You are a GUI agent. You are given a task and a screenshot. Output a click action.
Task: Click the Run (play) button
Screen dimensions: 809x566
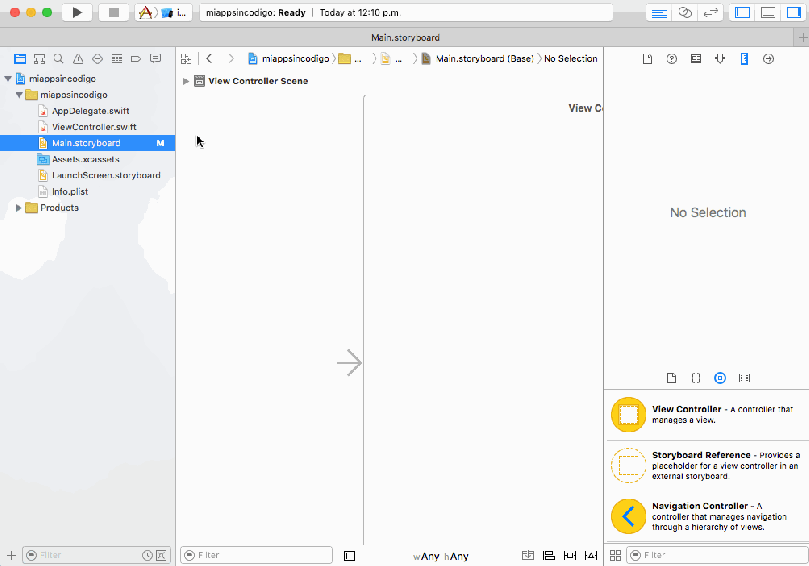(x=77, y=13)
